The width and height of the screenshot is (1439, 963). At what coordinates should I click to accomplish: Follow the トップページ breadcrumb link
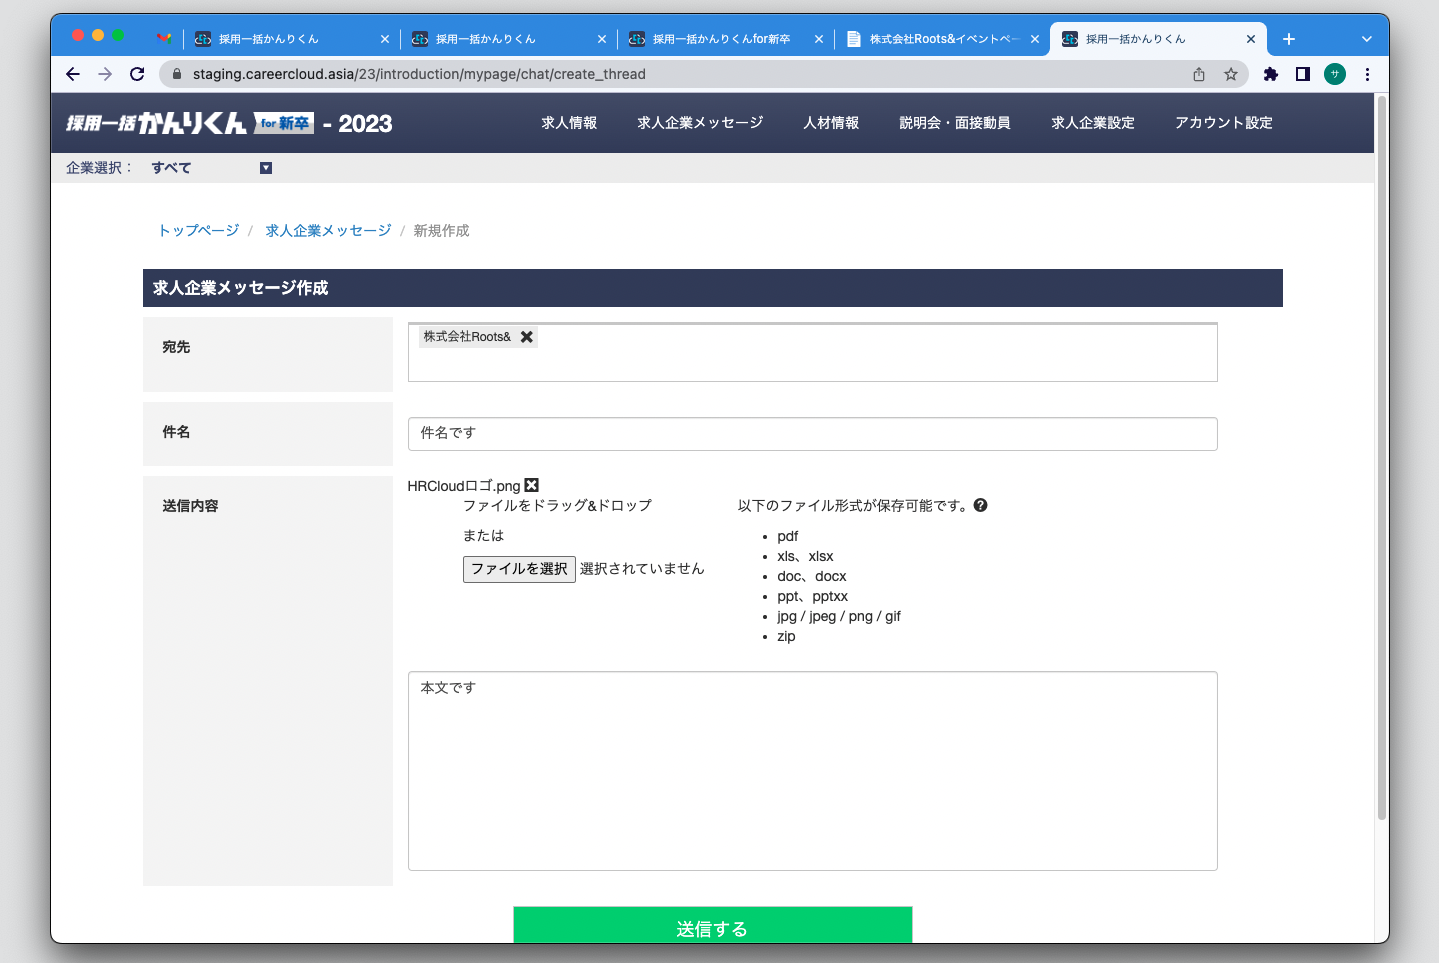tap(199, 231)
